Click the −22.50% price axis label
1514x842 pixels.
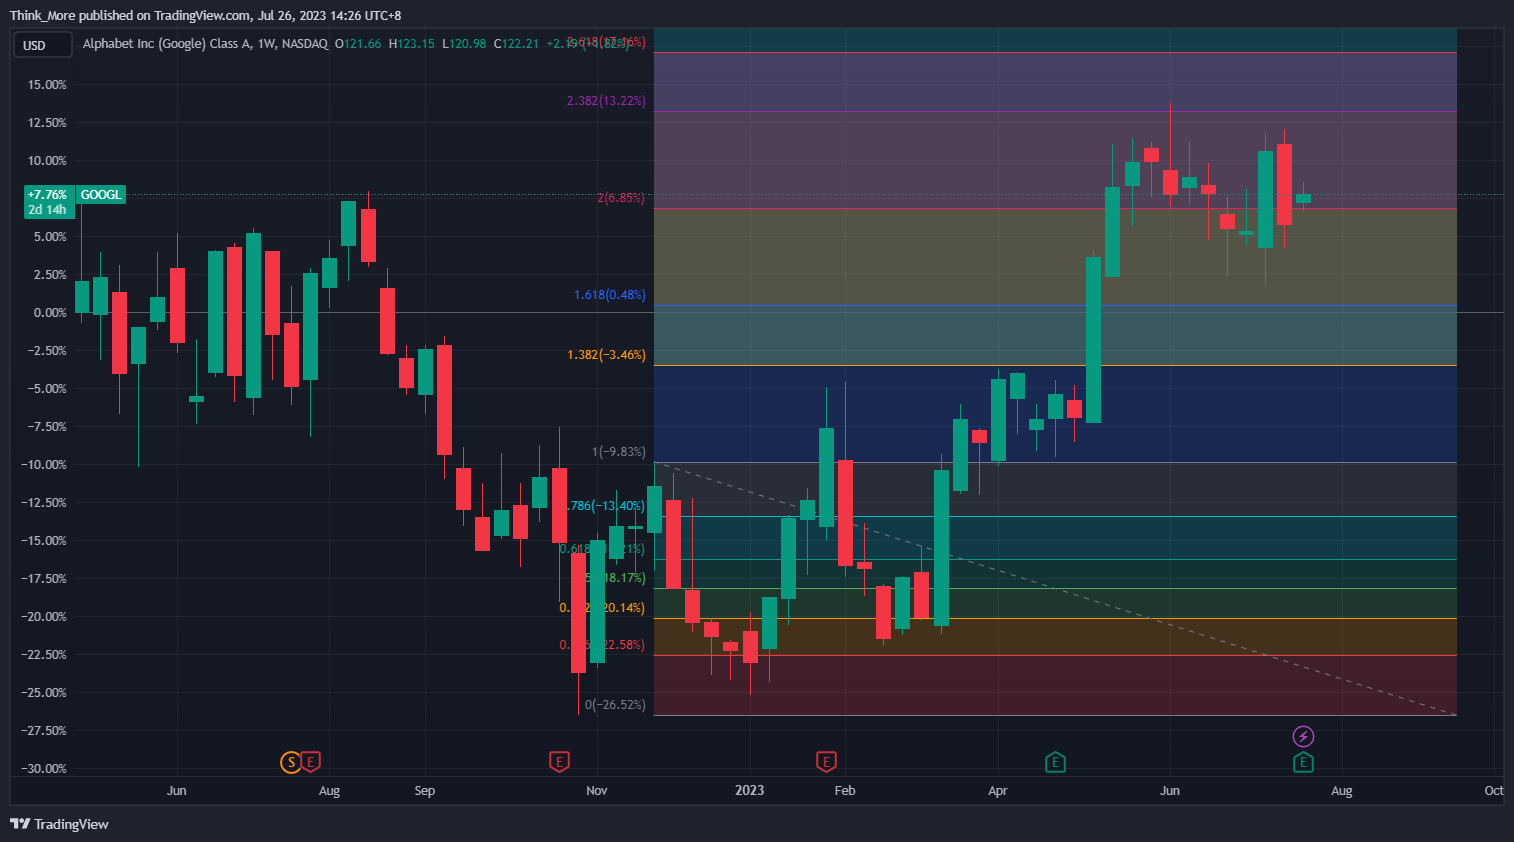tap(43, 655)
